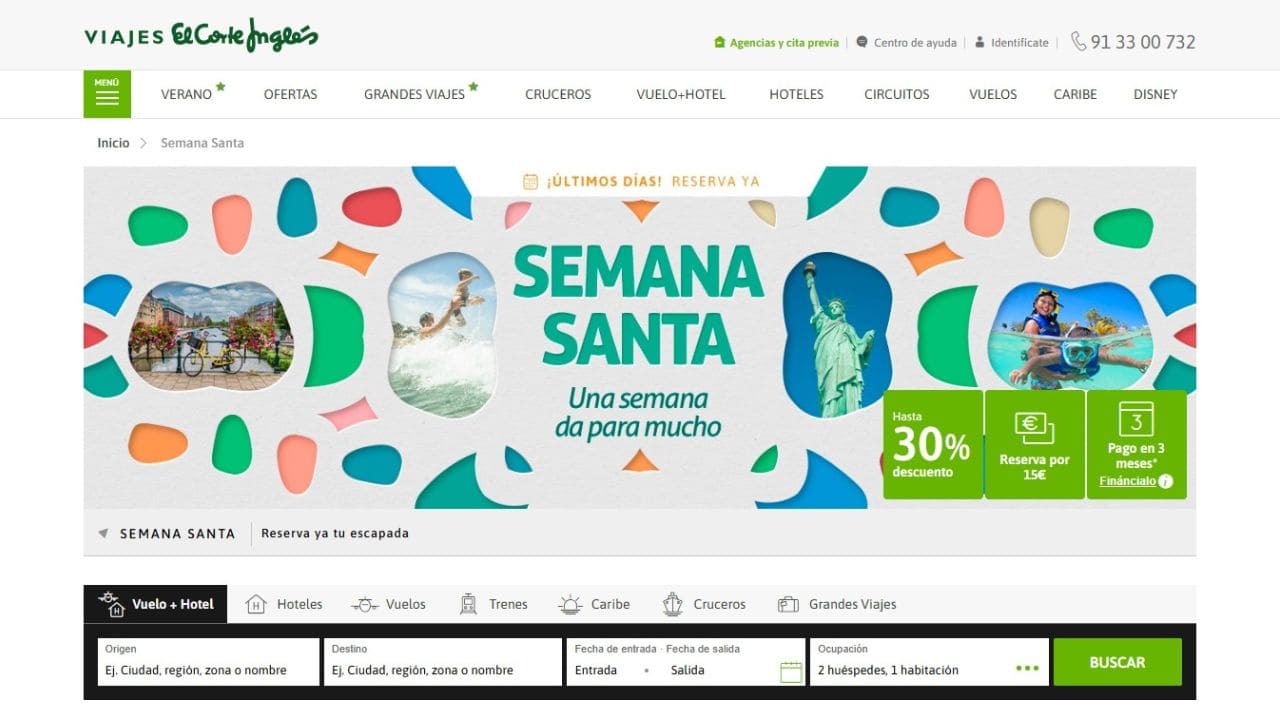Expand occupancy options with three green dots

(1027, 669)
